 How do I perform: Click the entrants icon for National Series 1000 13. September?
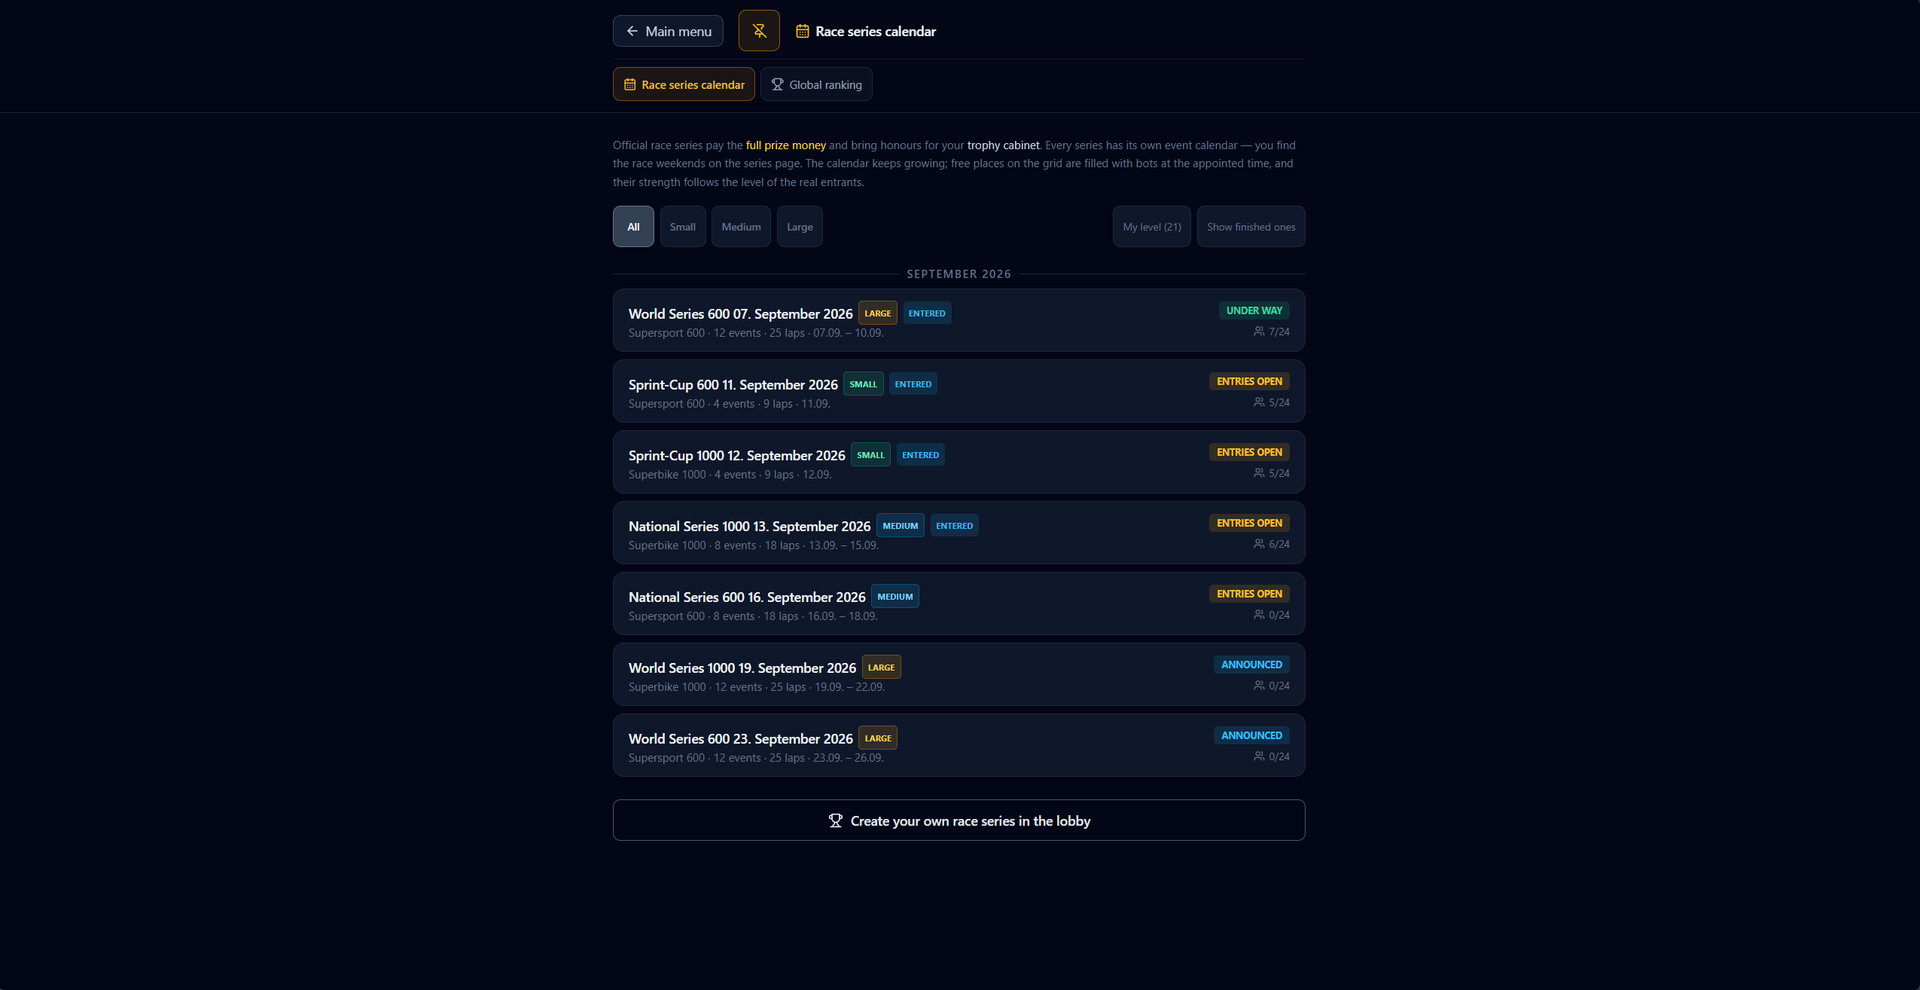(x=1259, y=544)
